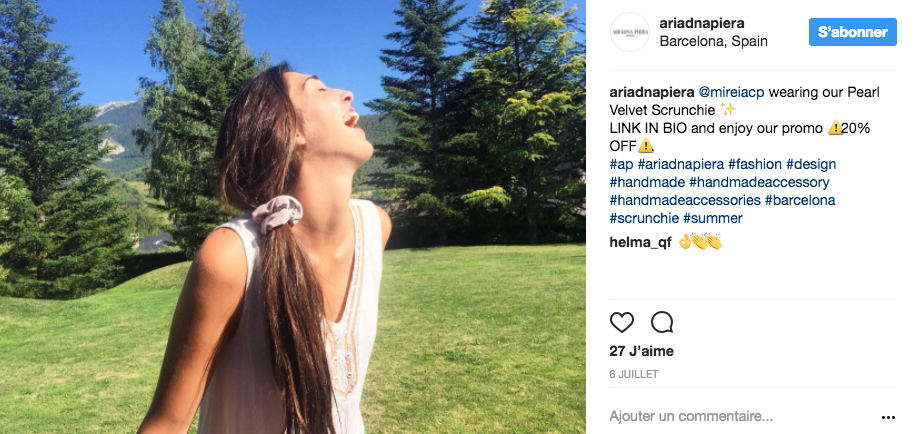Viewport: 915px width, 434px height.
Task: Open the #handmadeaccessories hashtag
Action: [x=685, y=200]
